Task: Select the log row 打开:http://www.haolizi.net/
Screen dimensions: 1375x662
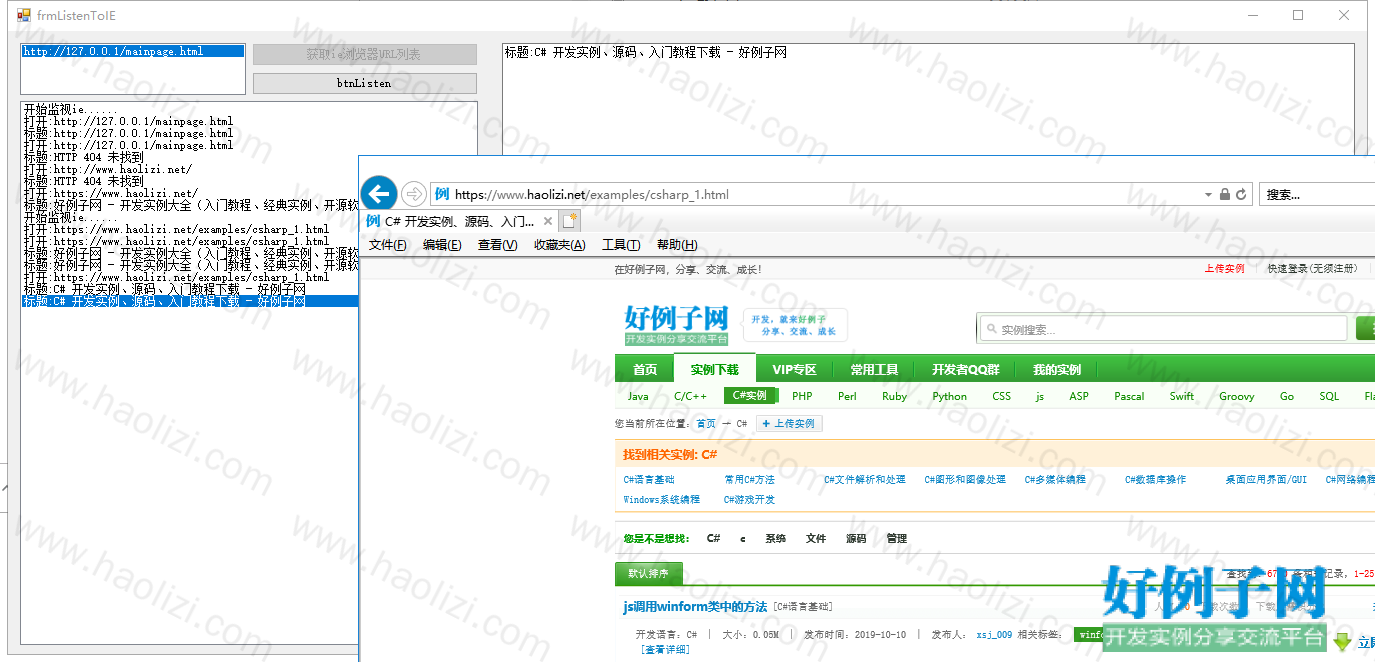Action: 108,169
